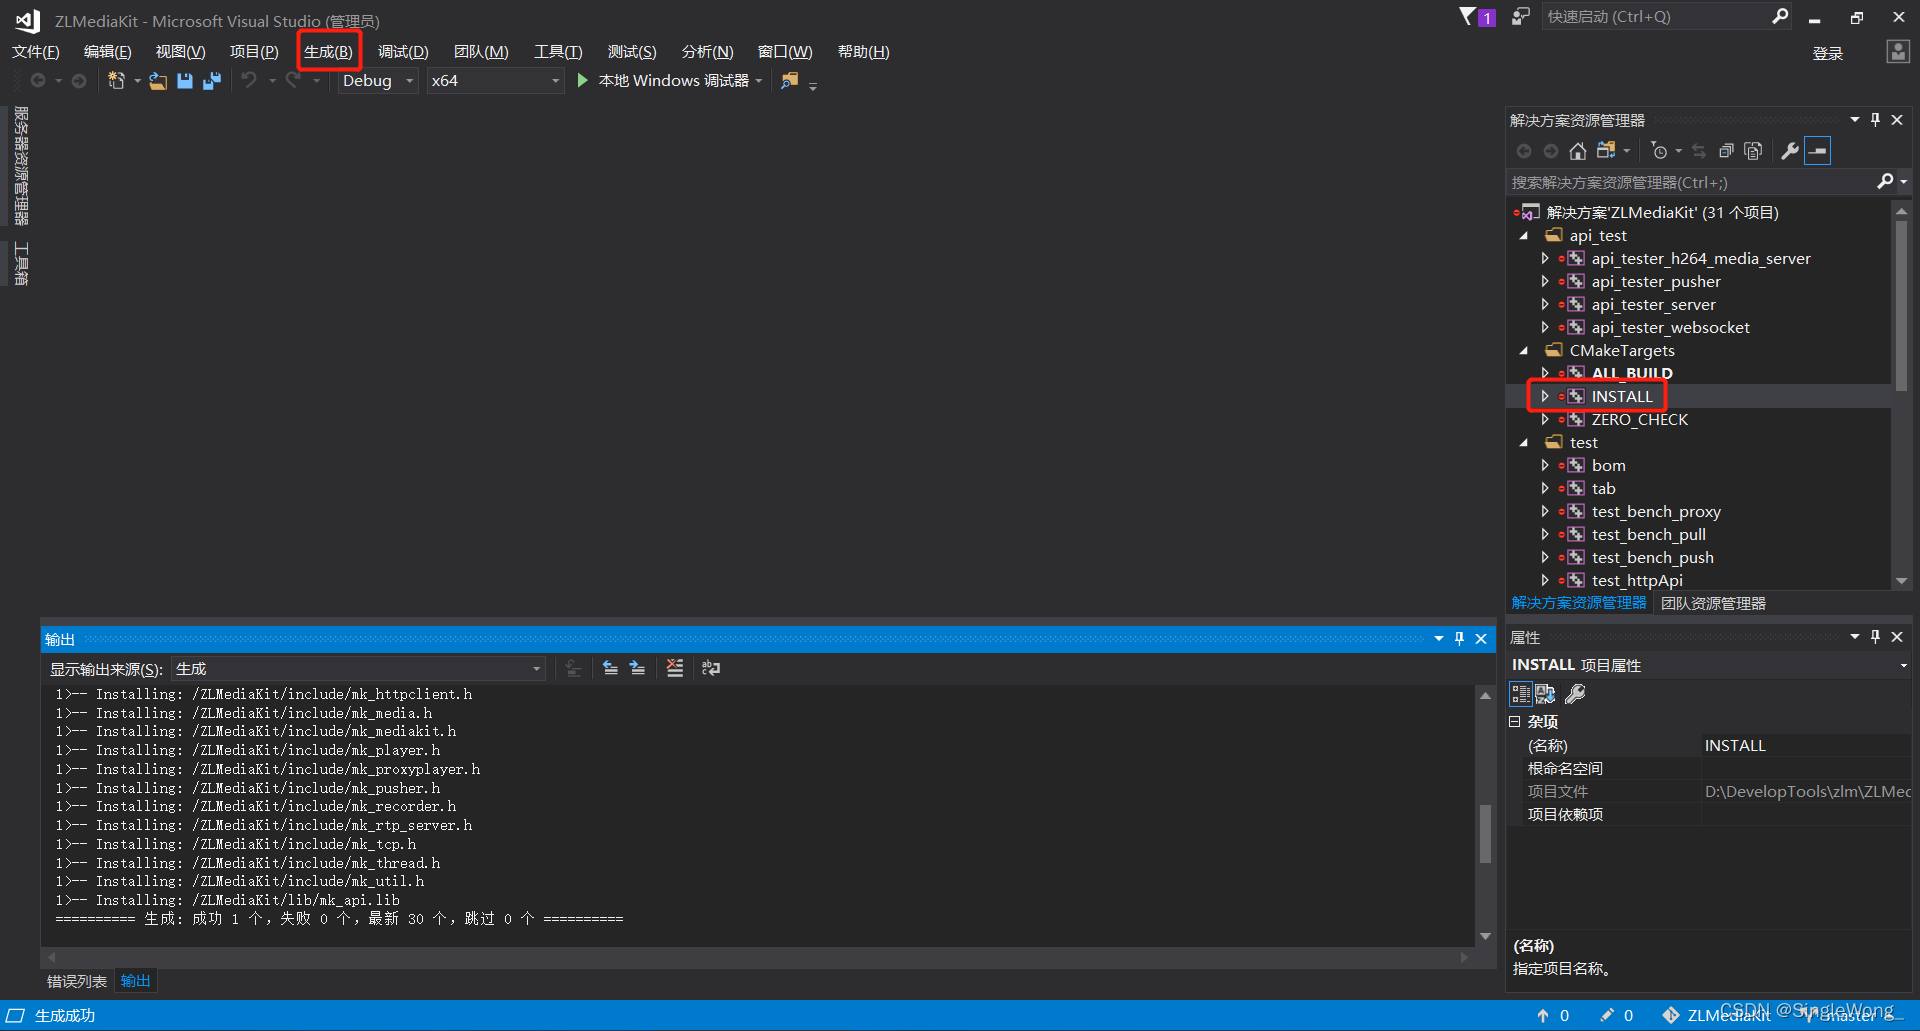This screenshot has width=1920, height=1031.
Task: Click the Categorized view icon in Properties panel
Action: click(x=1520, y=694)
